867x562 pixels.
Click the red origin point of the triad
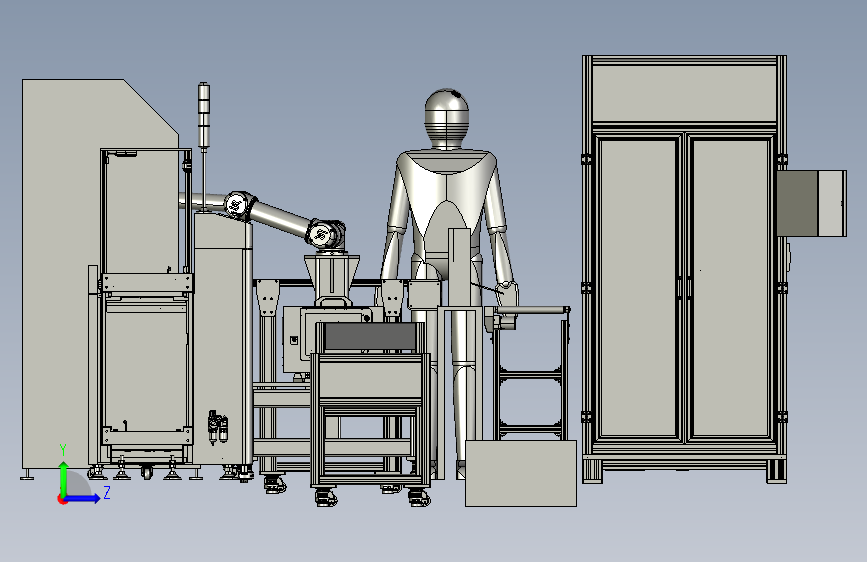tap(61, 499)
